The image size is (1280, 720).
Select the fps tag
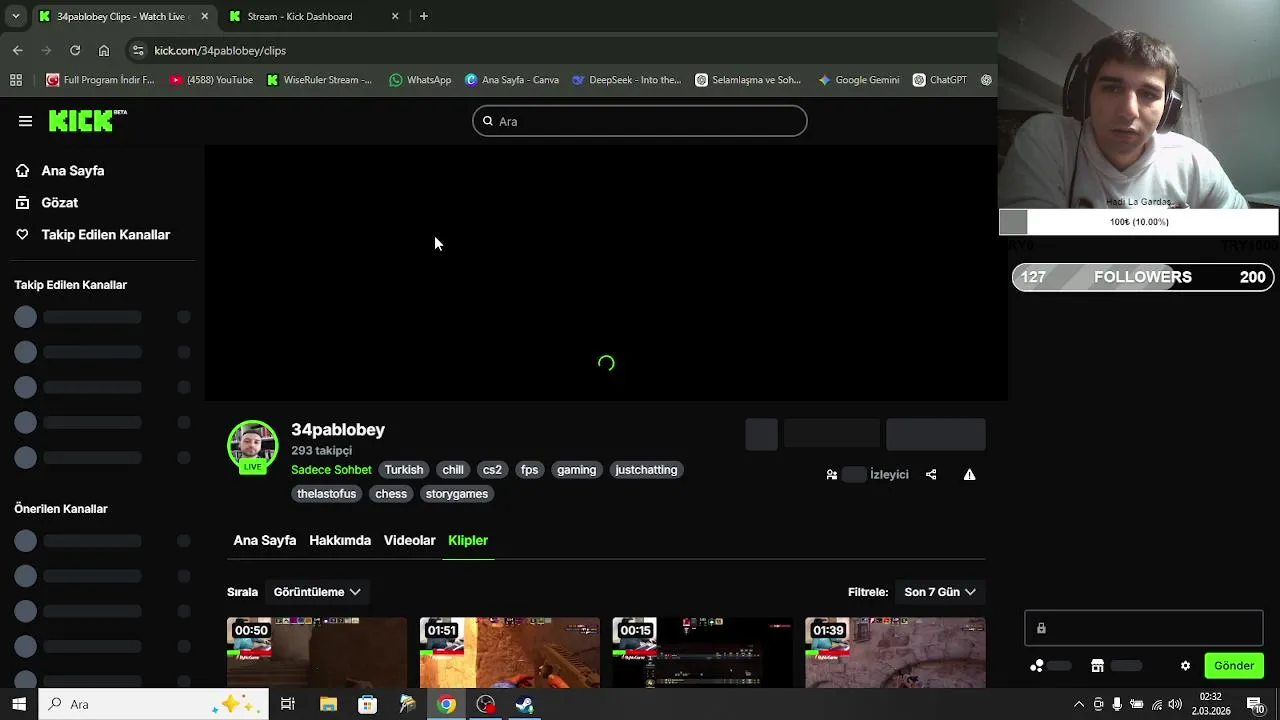click(x=530, y=470)
